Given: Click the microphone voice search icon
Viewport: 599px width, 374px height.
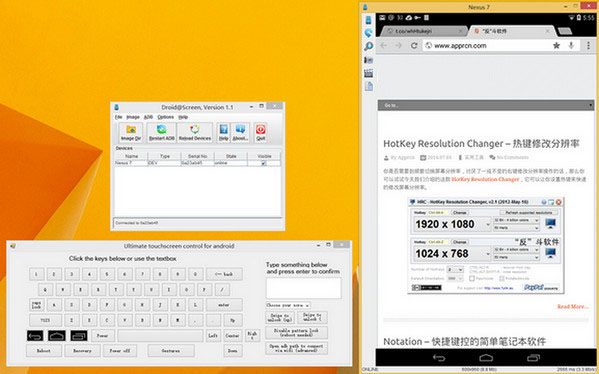Looking at the screenshot, I should point(571,45).
